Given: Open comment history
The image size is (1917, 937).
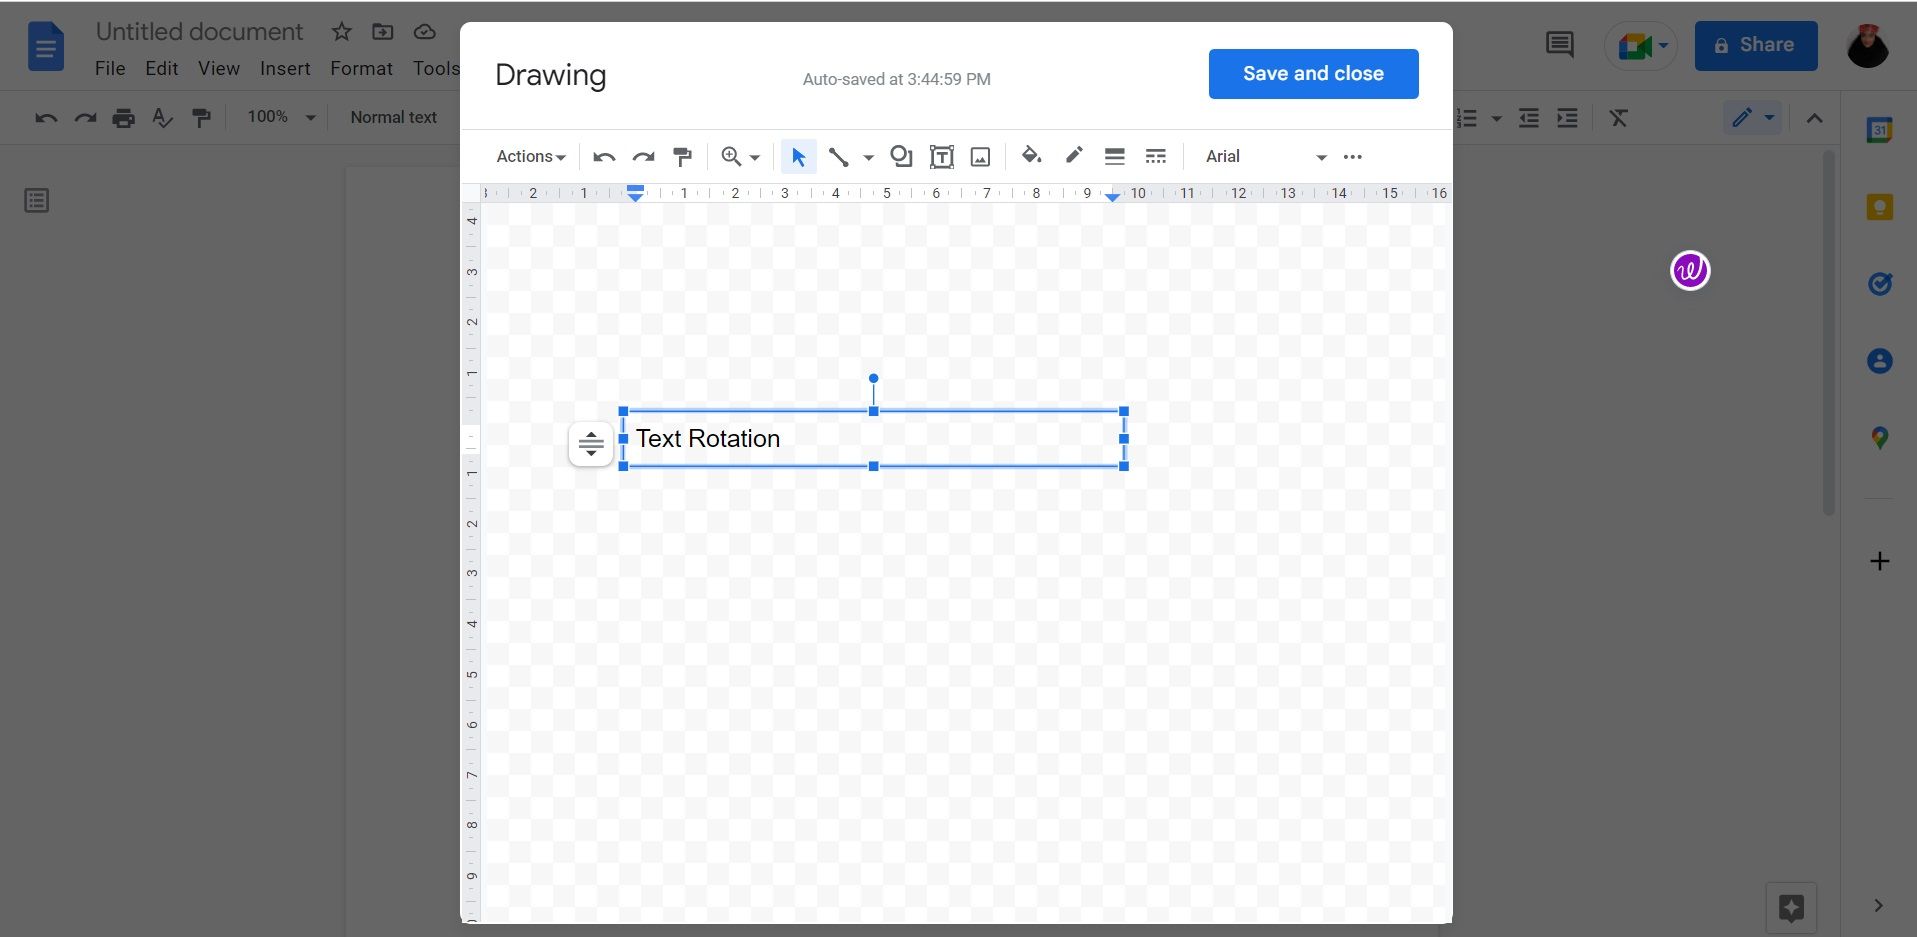Looking at the screenshot, I should coord(1559,44).
